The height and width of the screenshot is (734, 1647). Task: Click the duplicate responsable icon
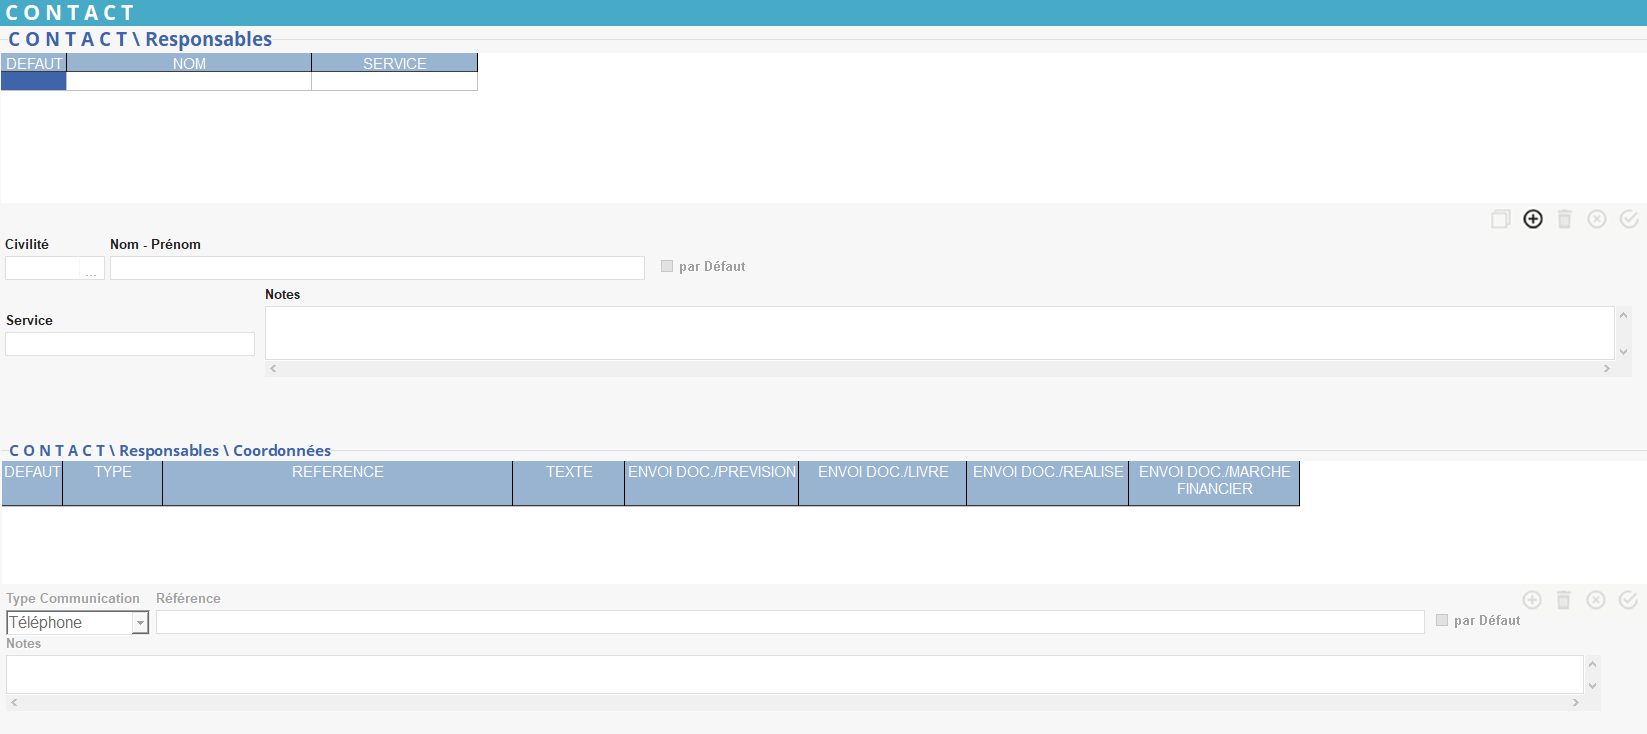[x=1500, y=219]
